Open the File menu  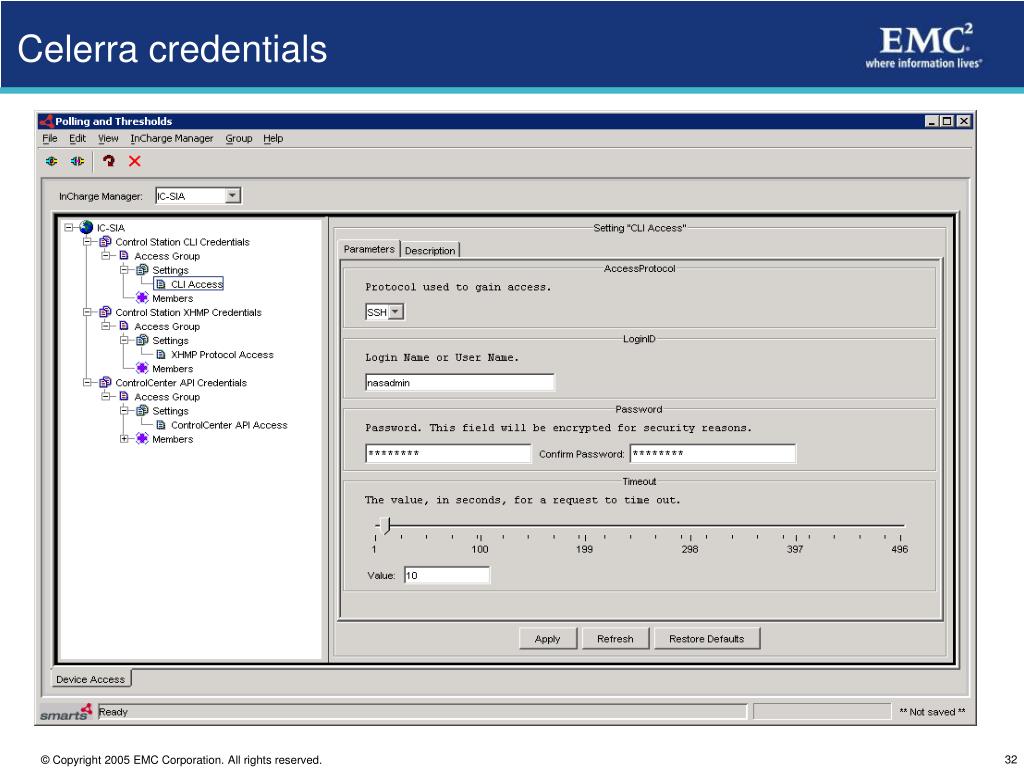pyautogui.click(x=50, y=138)
